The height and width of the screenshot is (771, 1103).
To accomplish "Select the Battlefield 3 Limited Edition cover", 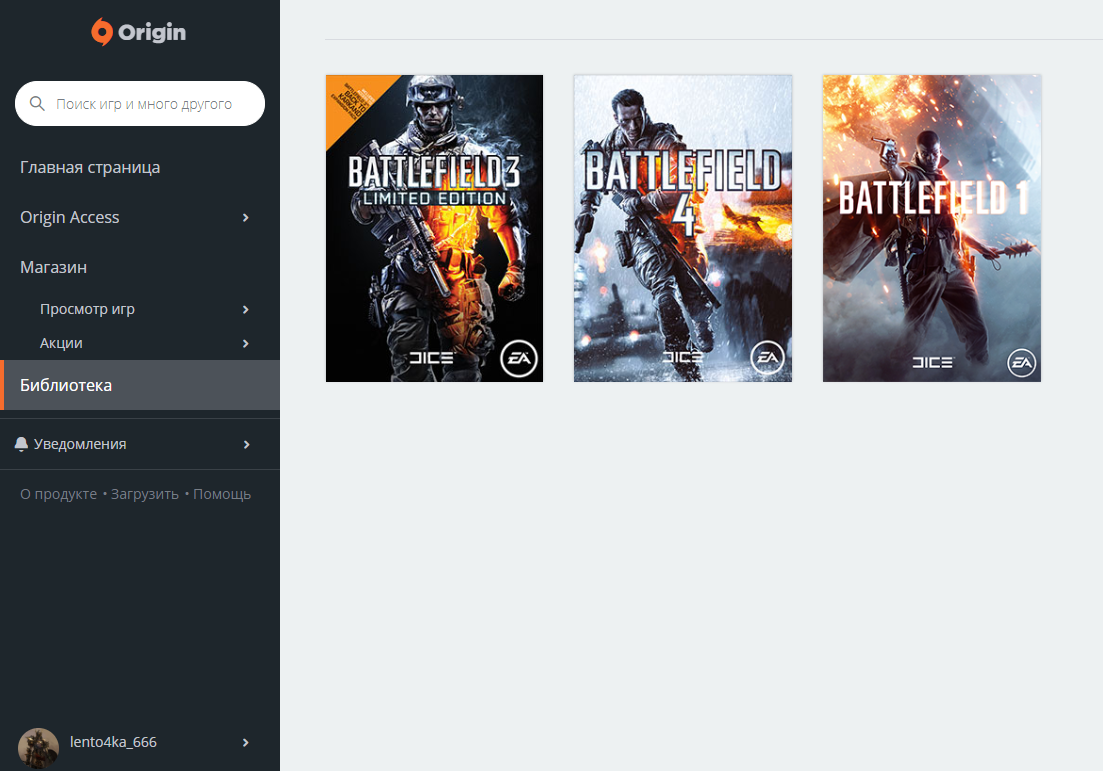I will pyautogui.click(x=434, y=229).
